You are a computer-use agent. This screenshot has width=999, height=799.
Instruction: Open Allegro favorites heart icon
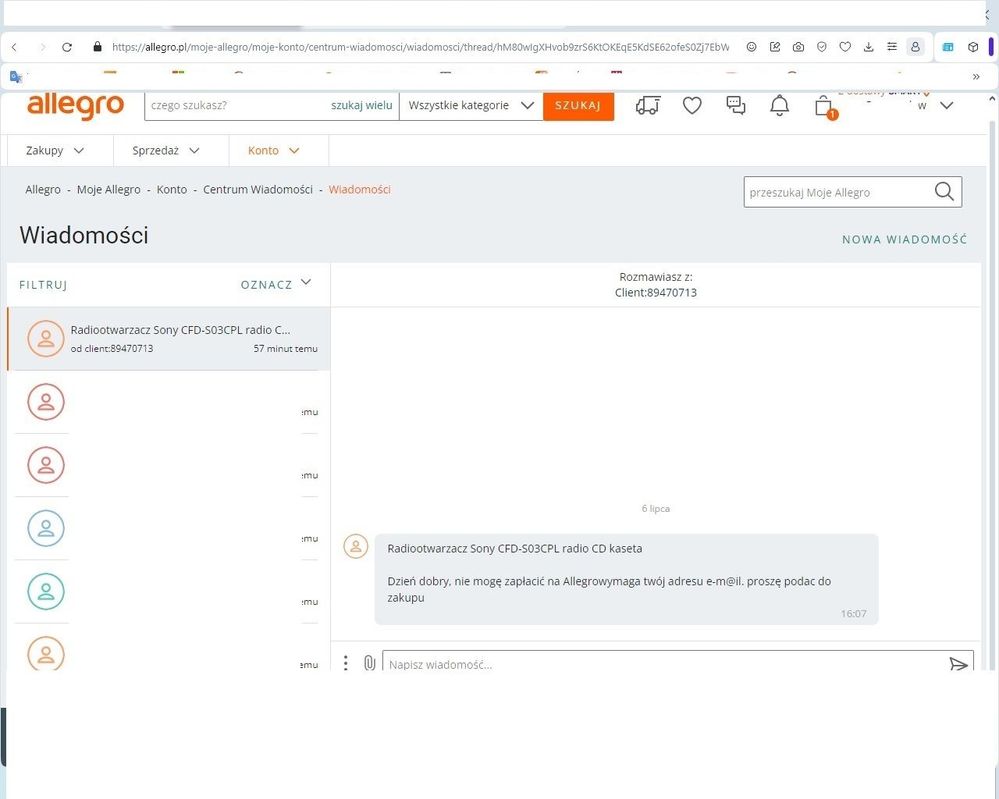692,105
